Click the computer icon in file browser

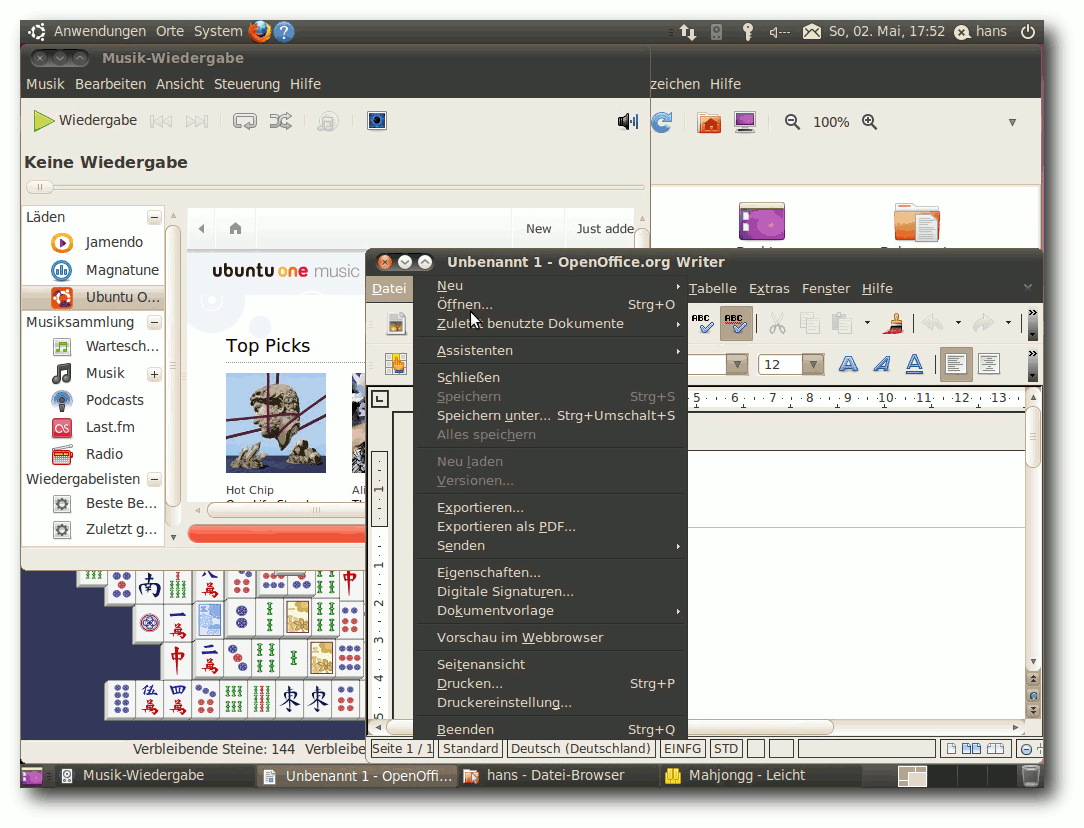pos(745,122)
